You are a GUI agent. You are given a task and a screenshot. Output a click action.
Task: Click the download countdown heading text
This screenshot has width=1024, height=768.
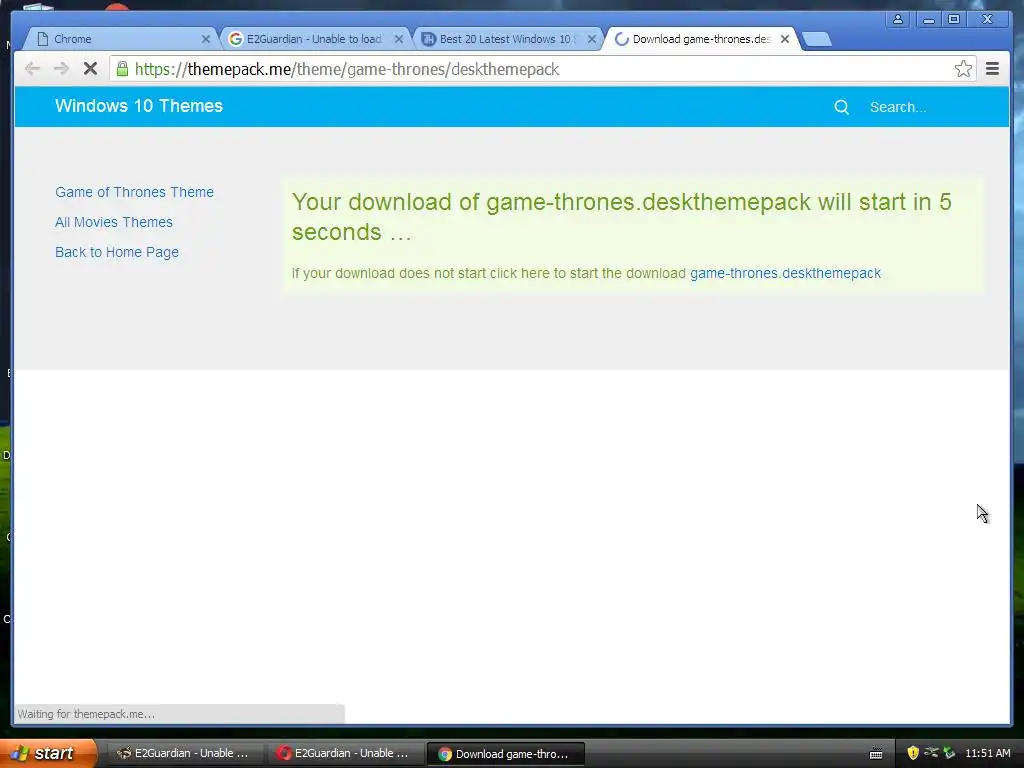[x=621, y=217]
